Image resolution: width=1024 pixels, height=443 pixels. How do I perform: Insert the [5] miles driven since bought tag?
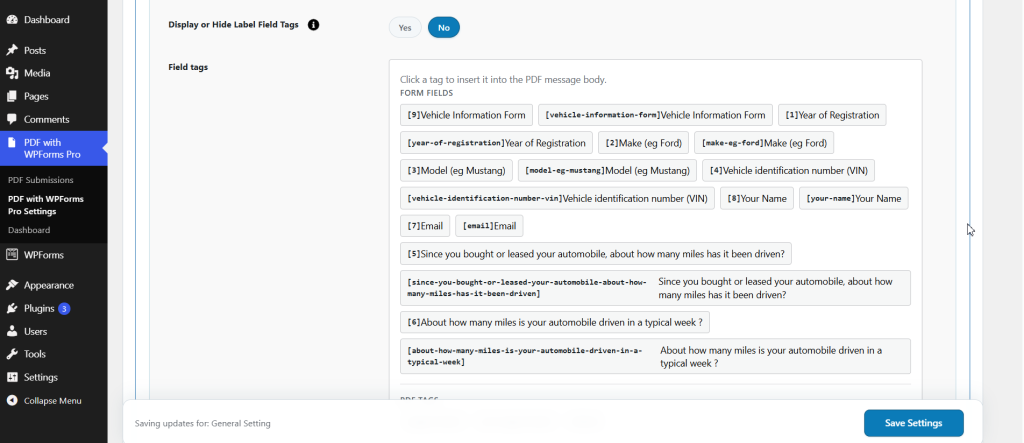tap(596, 254)
